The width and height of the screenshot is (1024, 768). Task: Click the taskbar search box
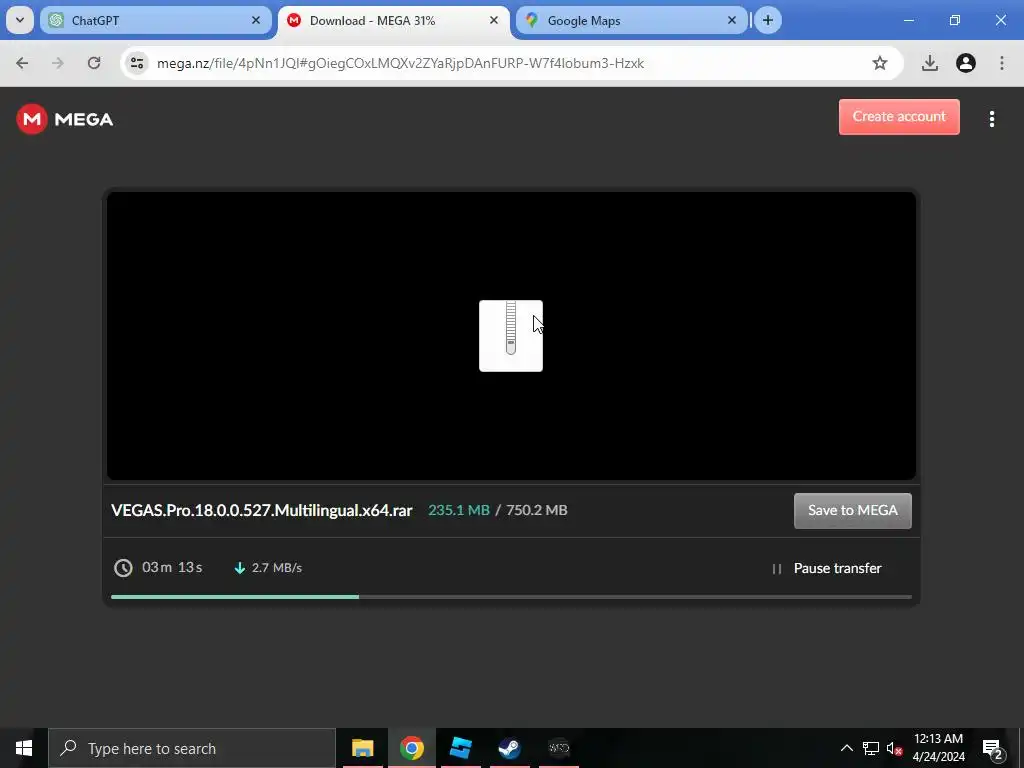(x=192, y=748)
